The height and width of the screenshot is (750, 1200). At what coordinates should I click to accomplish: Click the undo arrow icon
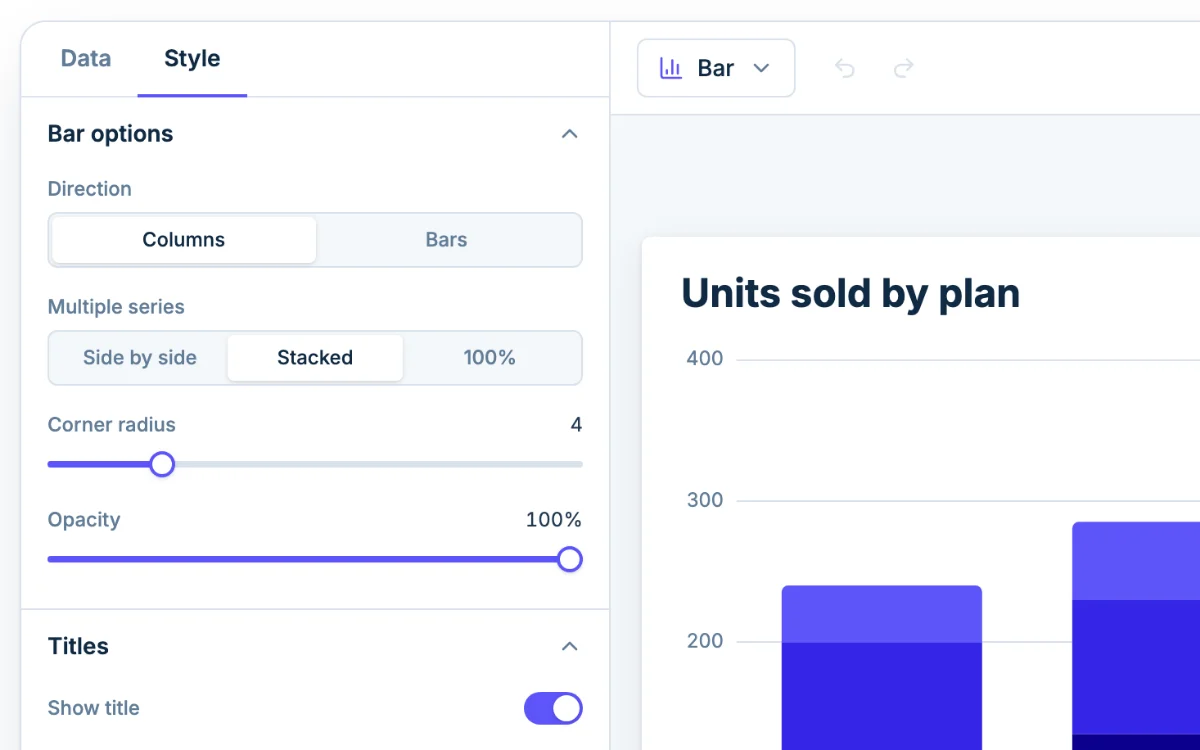(845, 68)
